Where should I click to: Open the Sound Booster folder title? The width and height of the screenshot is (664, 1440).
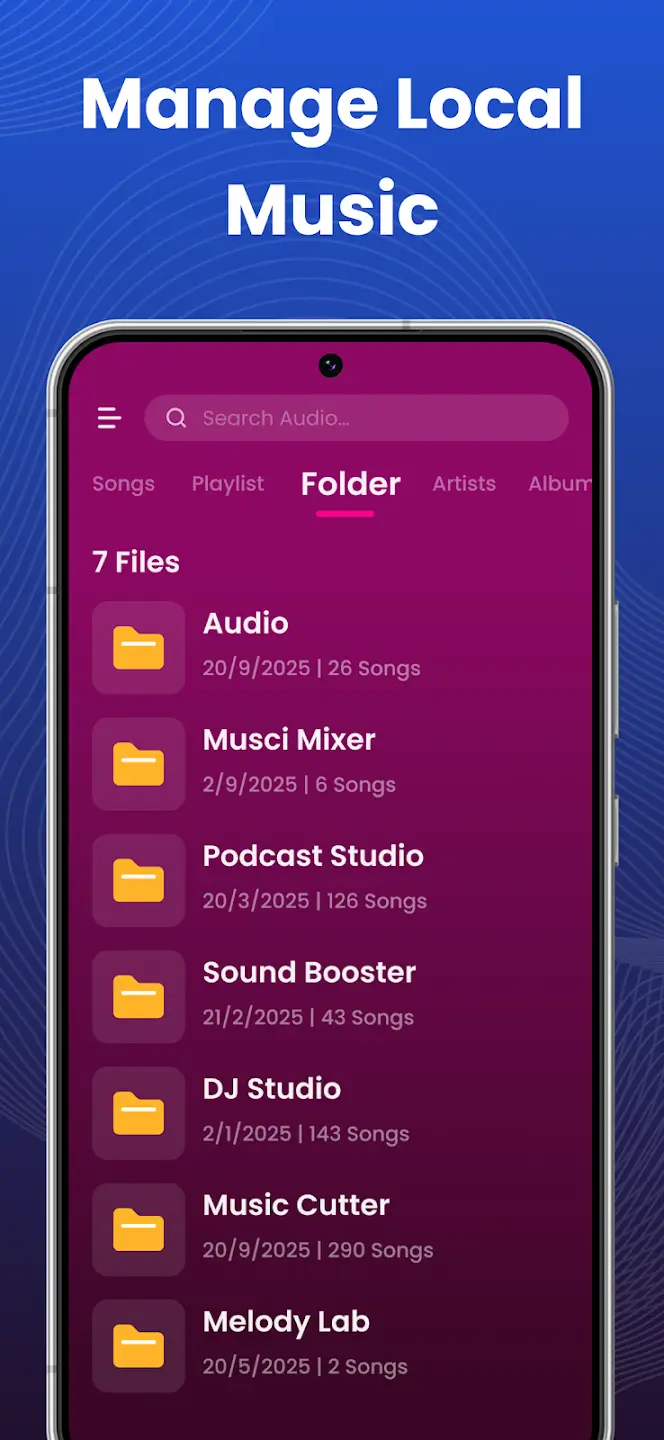tap(309, 972)
